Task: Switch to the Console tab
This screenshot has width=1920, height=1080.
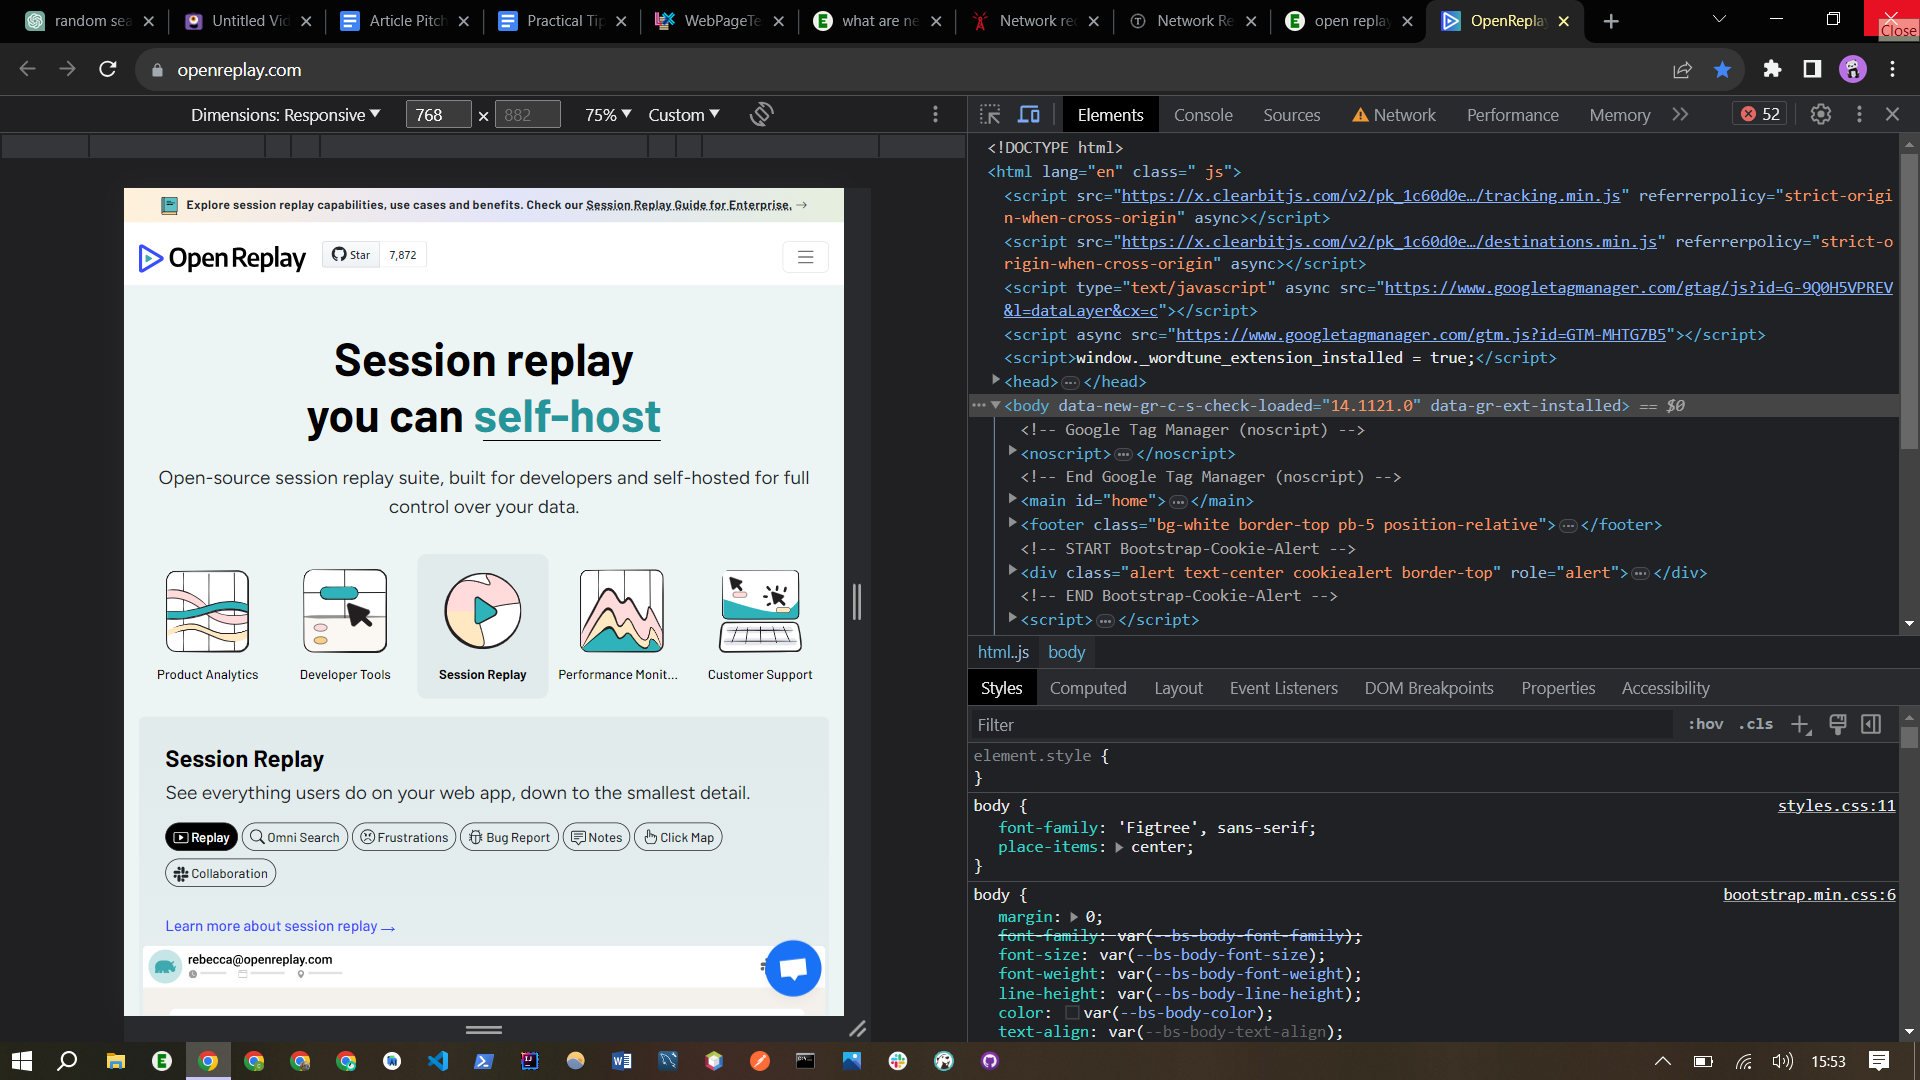Action: point(1203,115)
